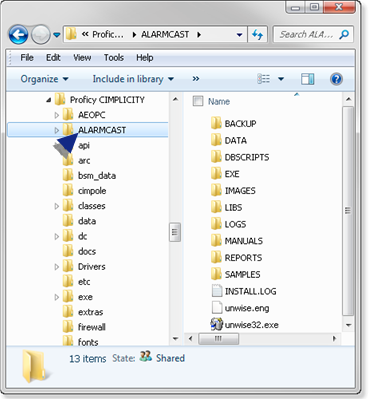Open the view options dropdown arrow

click(x=281, y=79)
